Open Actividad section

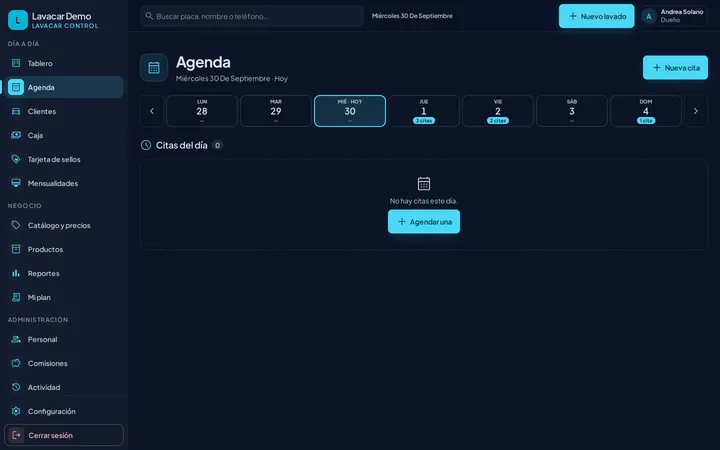click(x=64, y=387)
